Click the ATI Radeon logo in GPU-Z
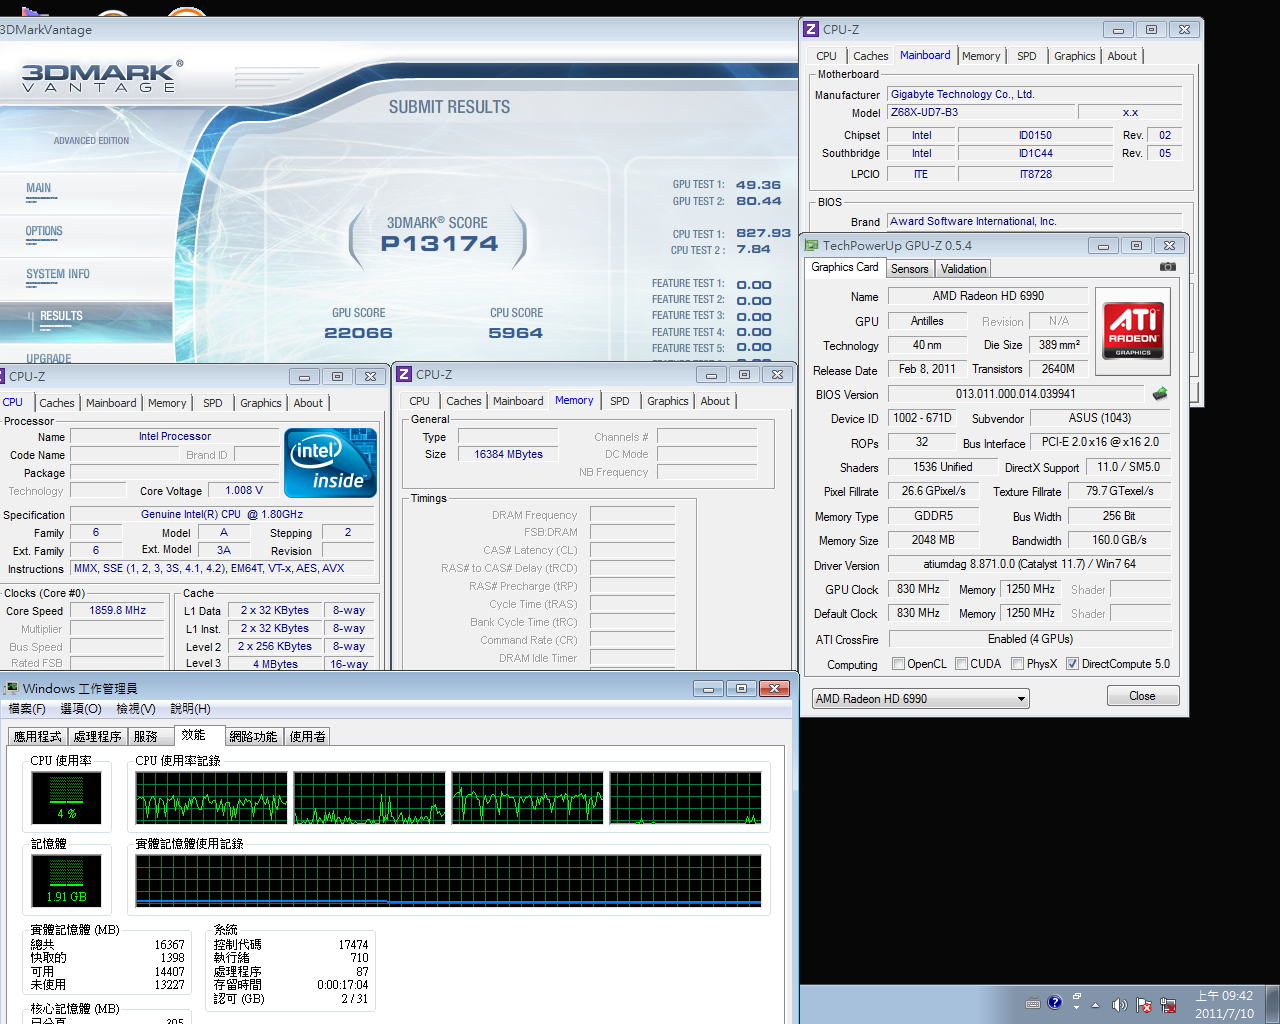This screenshot has height=1024, width=1280. [1133, 331]
